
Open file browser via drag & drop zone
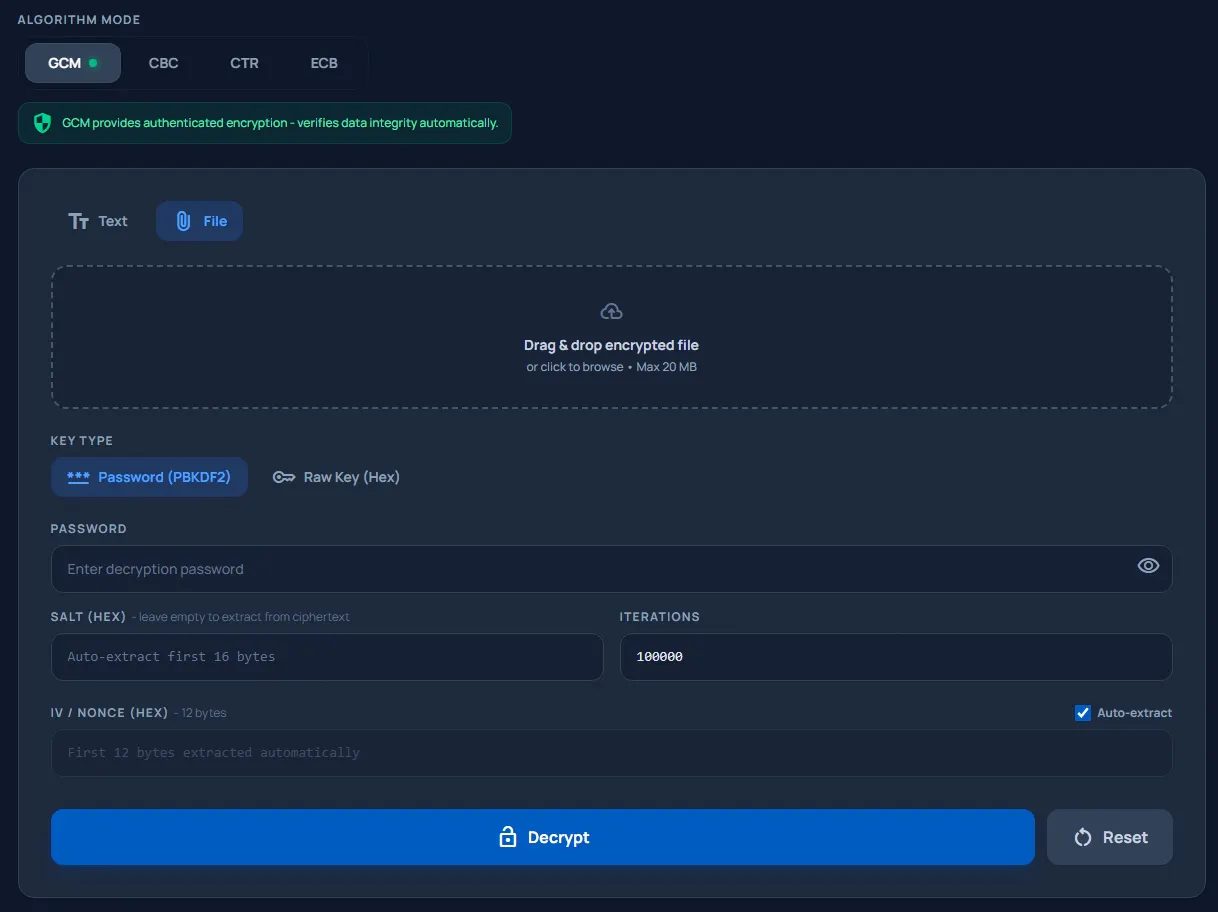coord(611,337)
